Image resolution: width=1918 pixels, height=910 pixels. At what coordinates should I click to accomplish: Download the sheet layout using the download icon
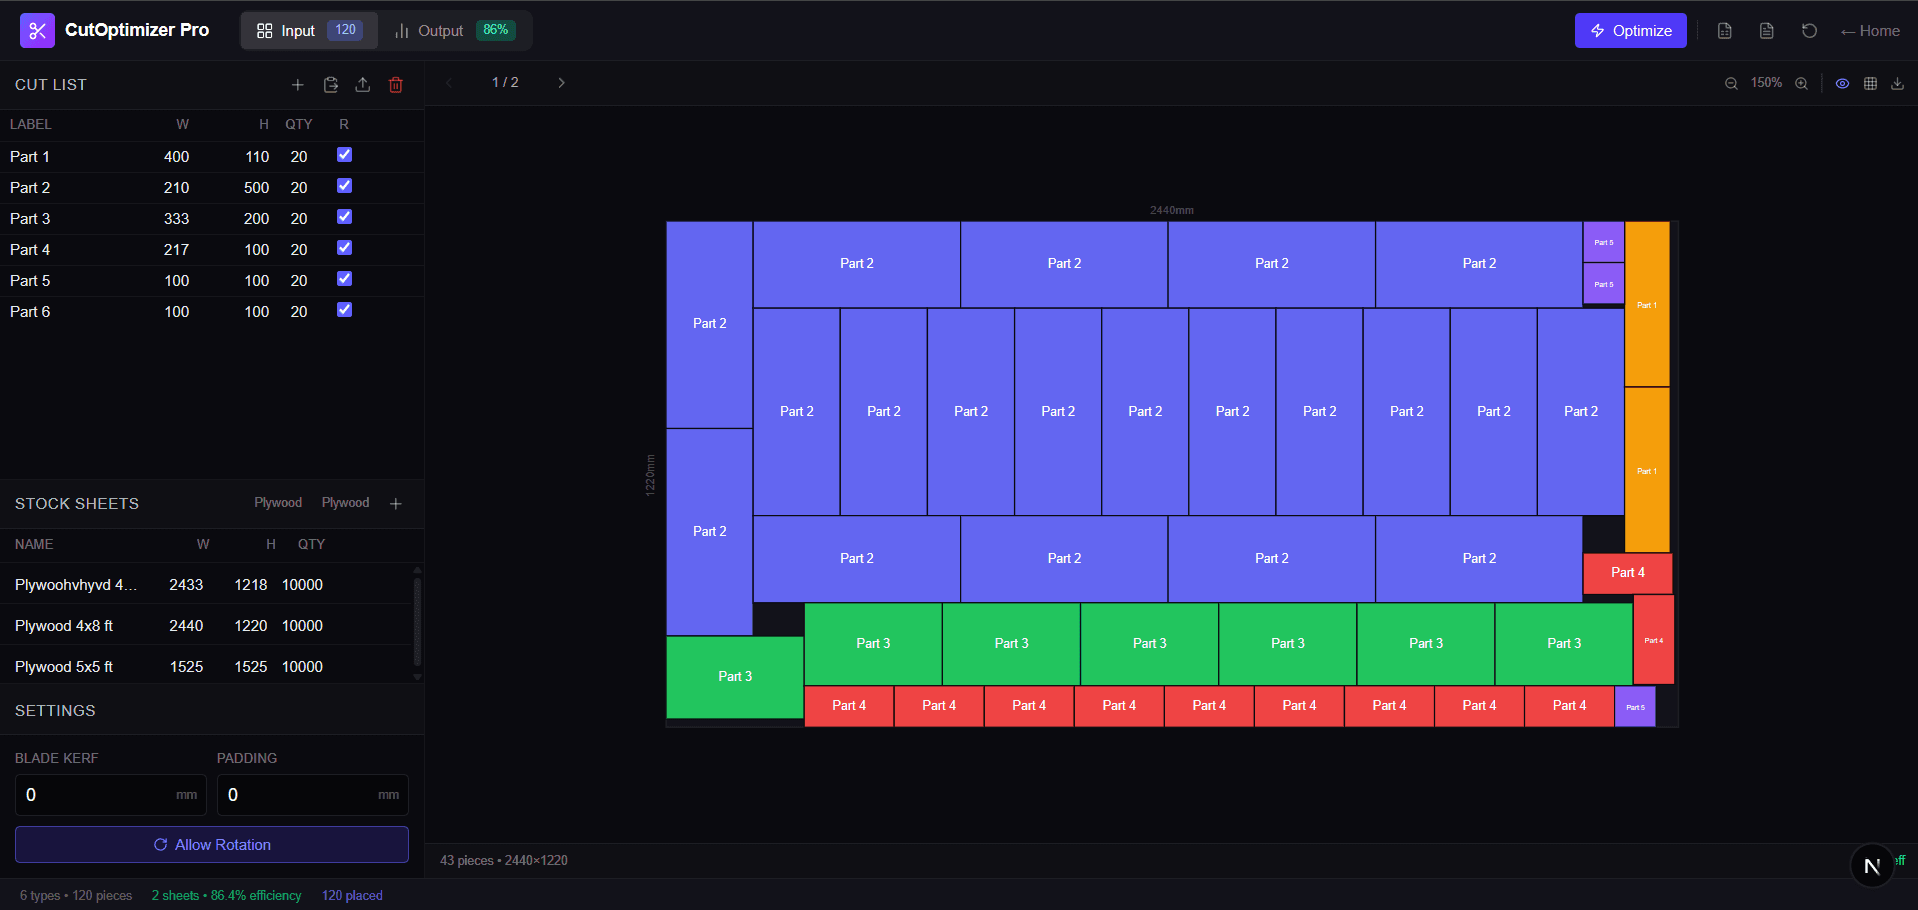[x=1897, y=83]
